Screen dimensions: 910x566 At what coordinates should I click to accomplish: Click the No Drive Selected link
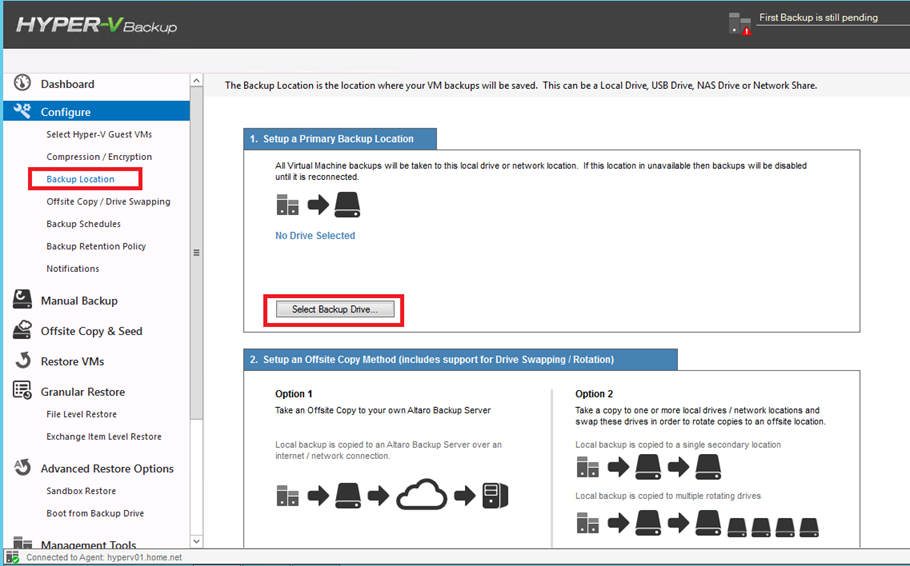(x=315, y=235)
